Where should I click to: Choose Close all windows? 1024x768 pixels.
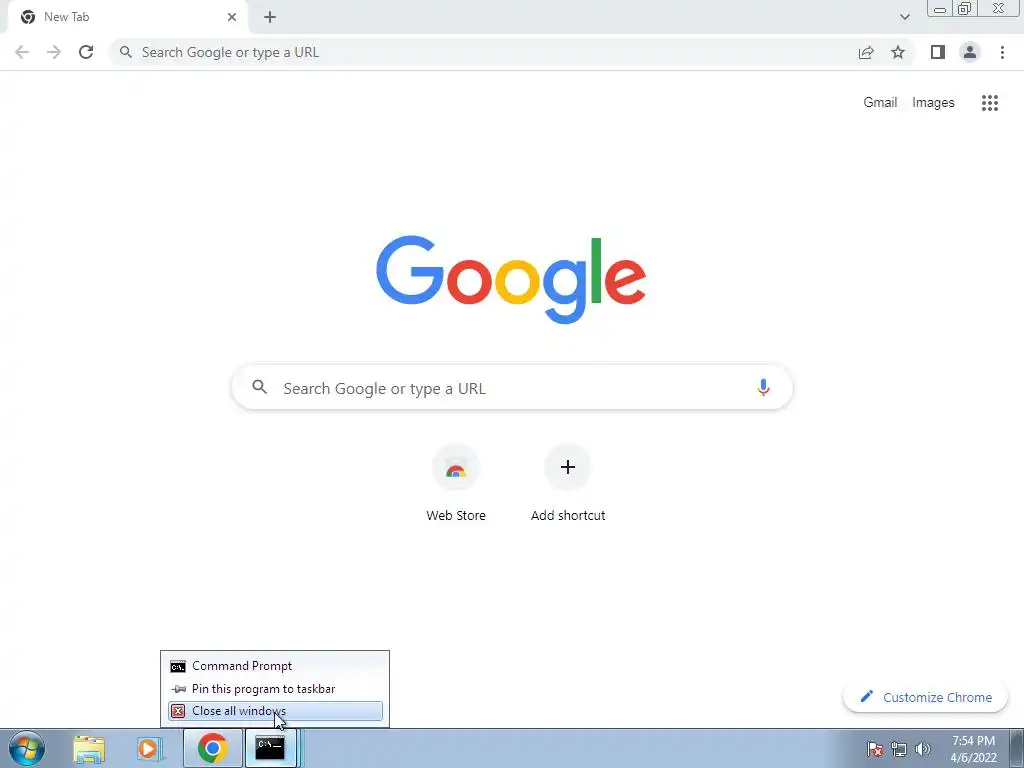(x=275, y=711)
